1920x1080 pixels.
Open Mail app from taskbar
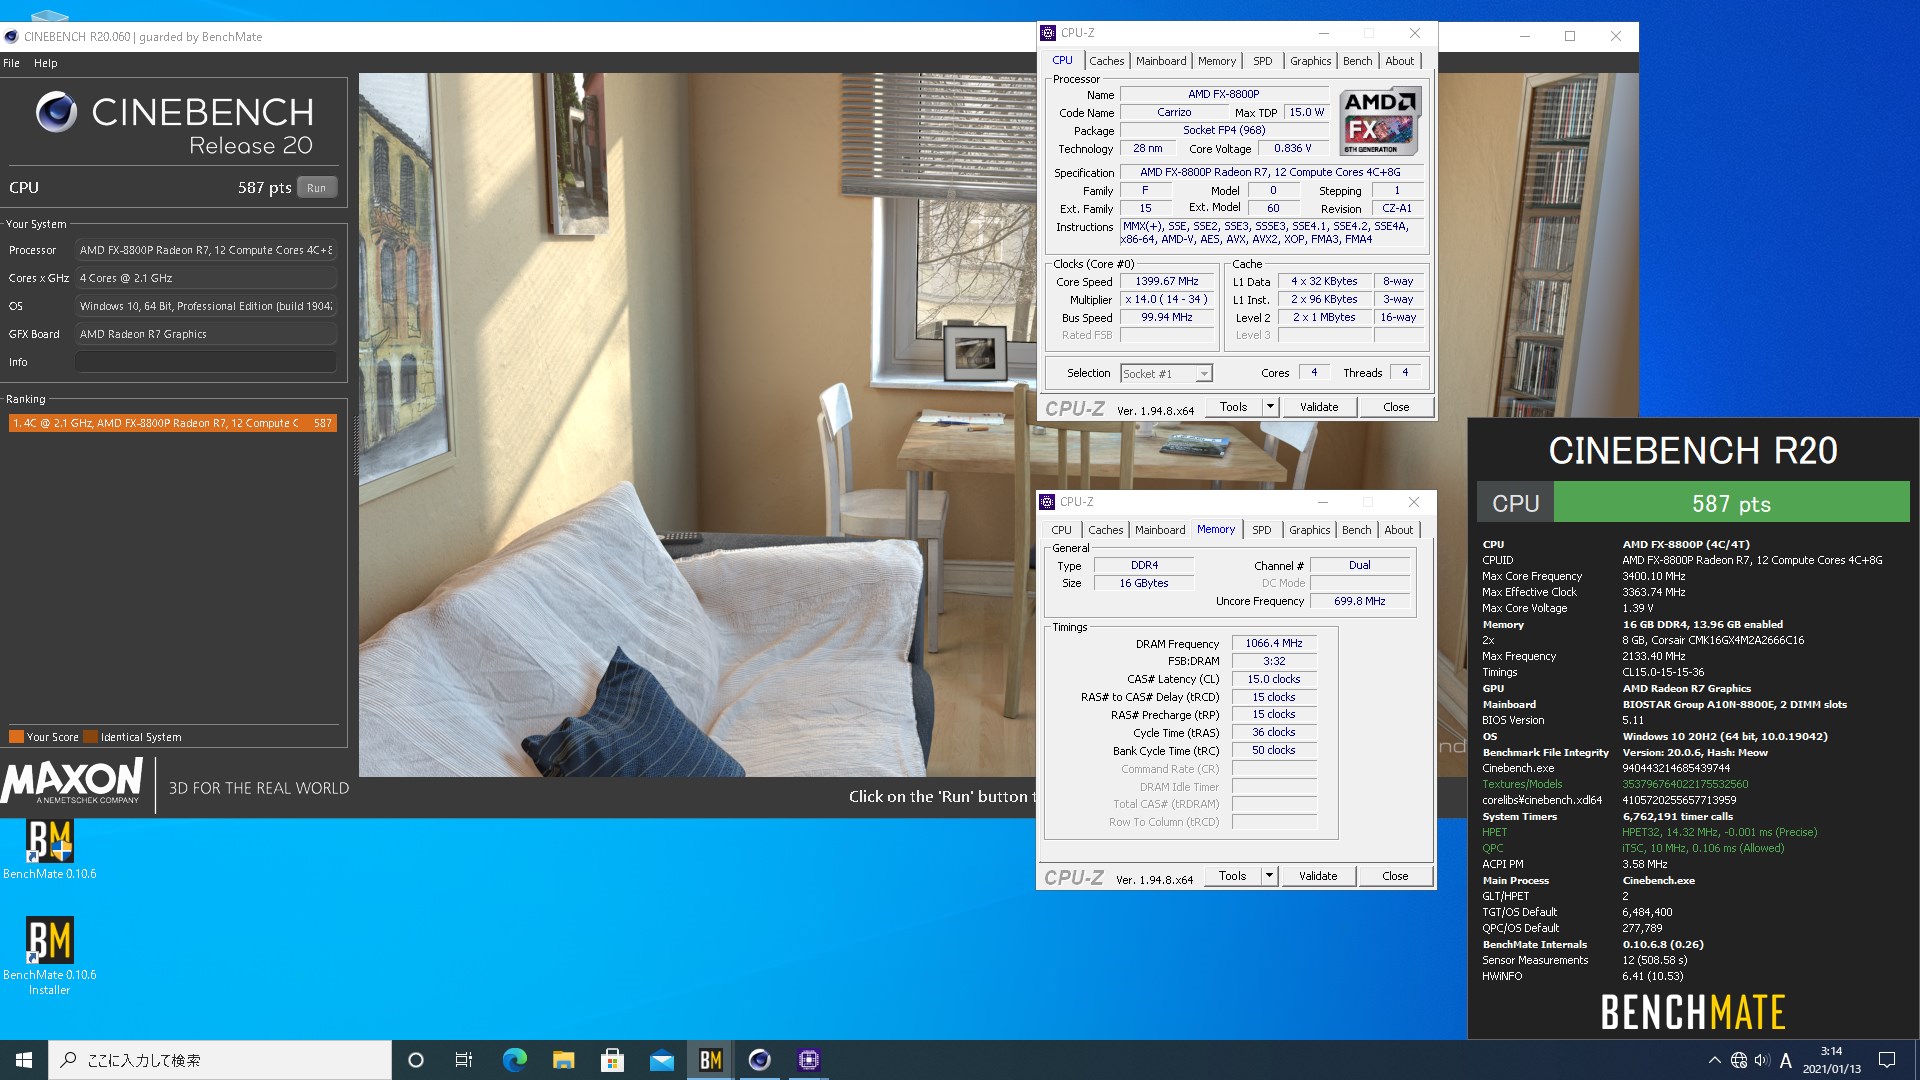pyautogui.click(x=661, y=1060)
